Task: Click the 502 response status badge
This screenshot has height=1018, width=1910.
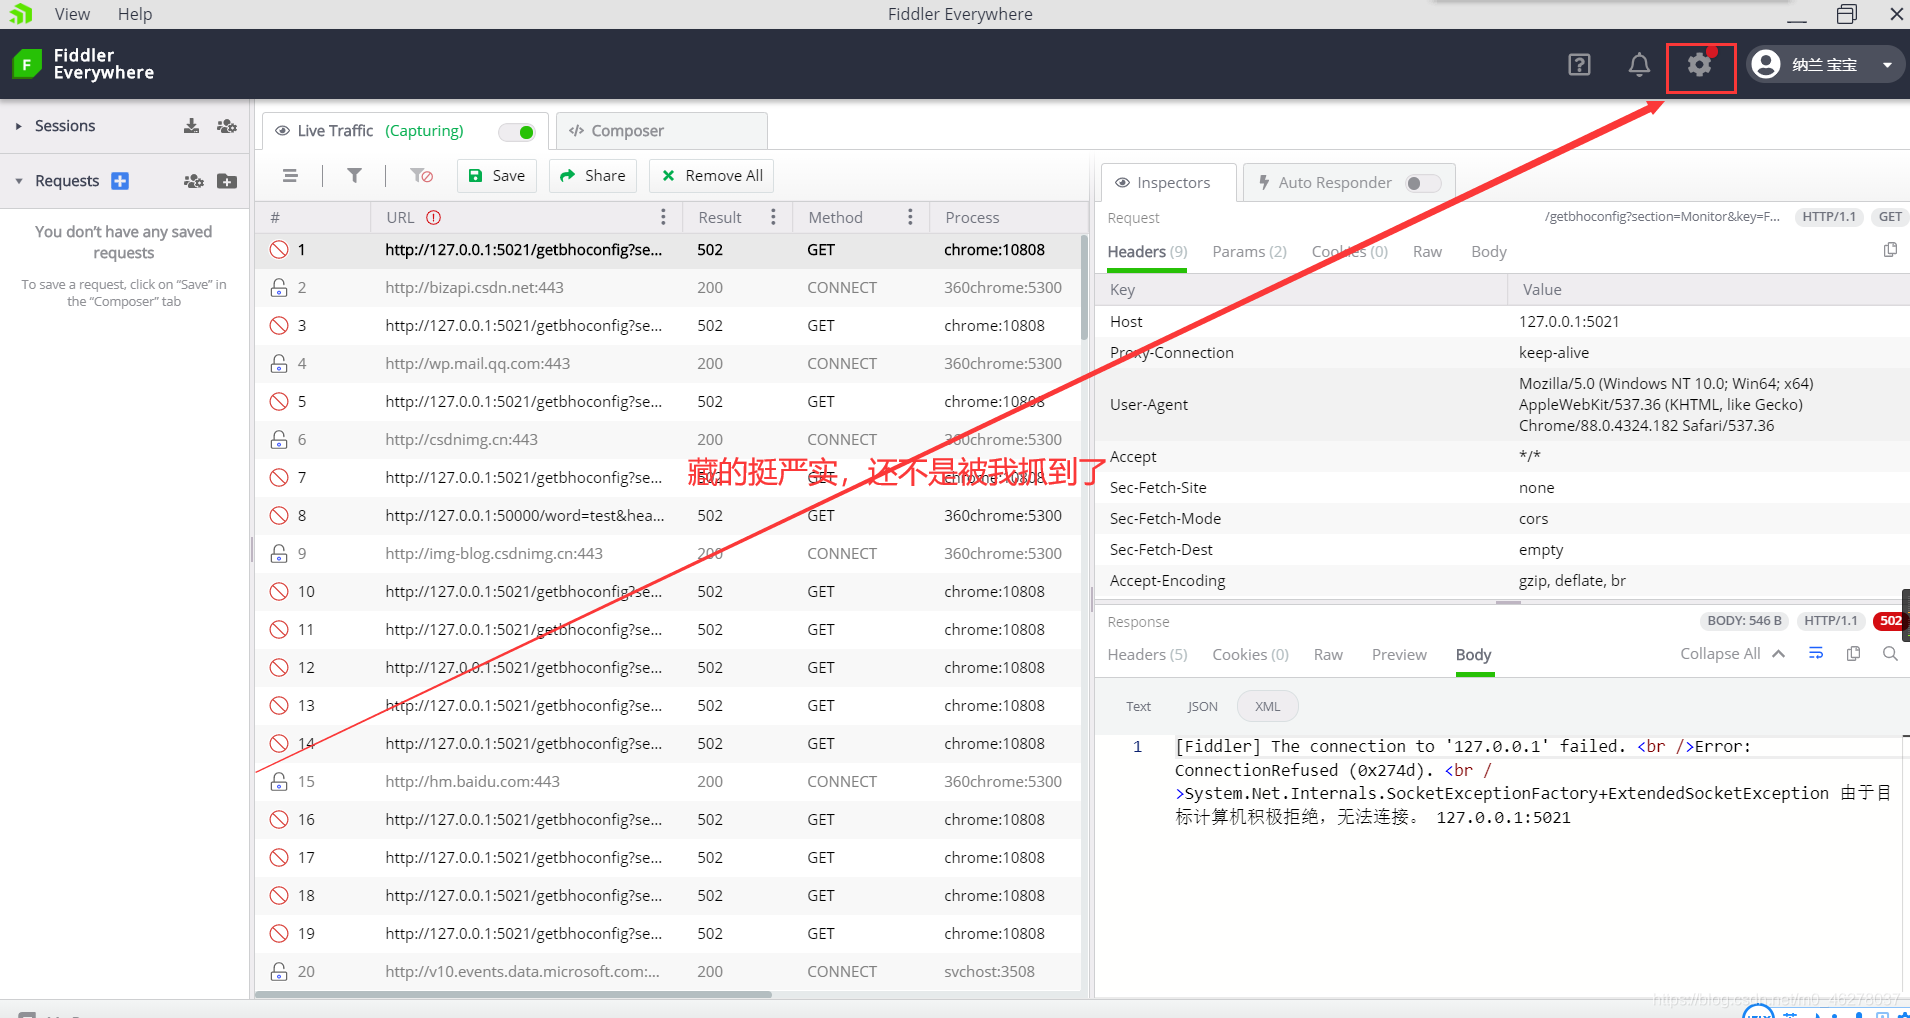Action: tap(1890, 621)
